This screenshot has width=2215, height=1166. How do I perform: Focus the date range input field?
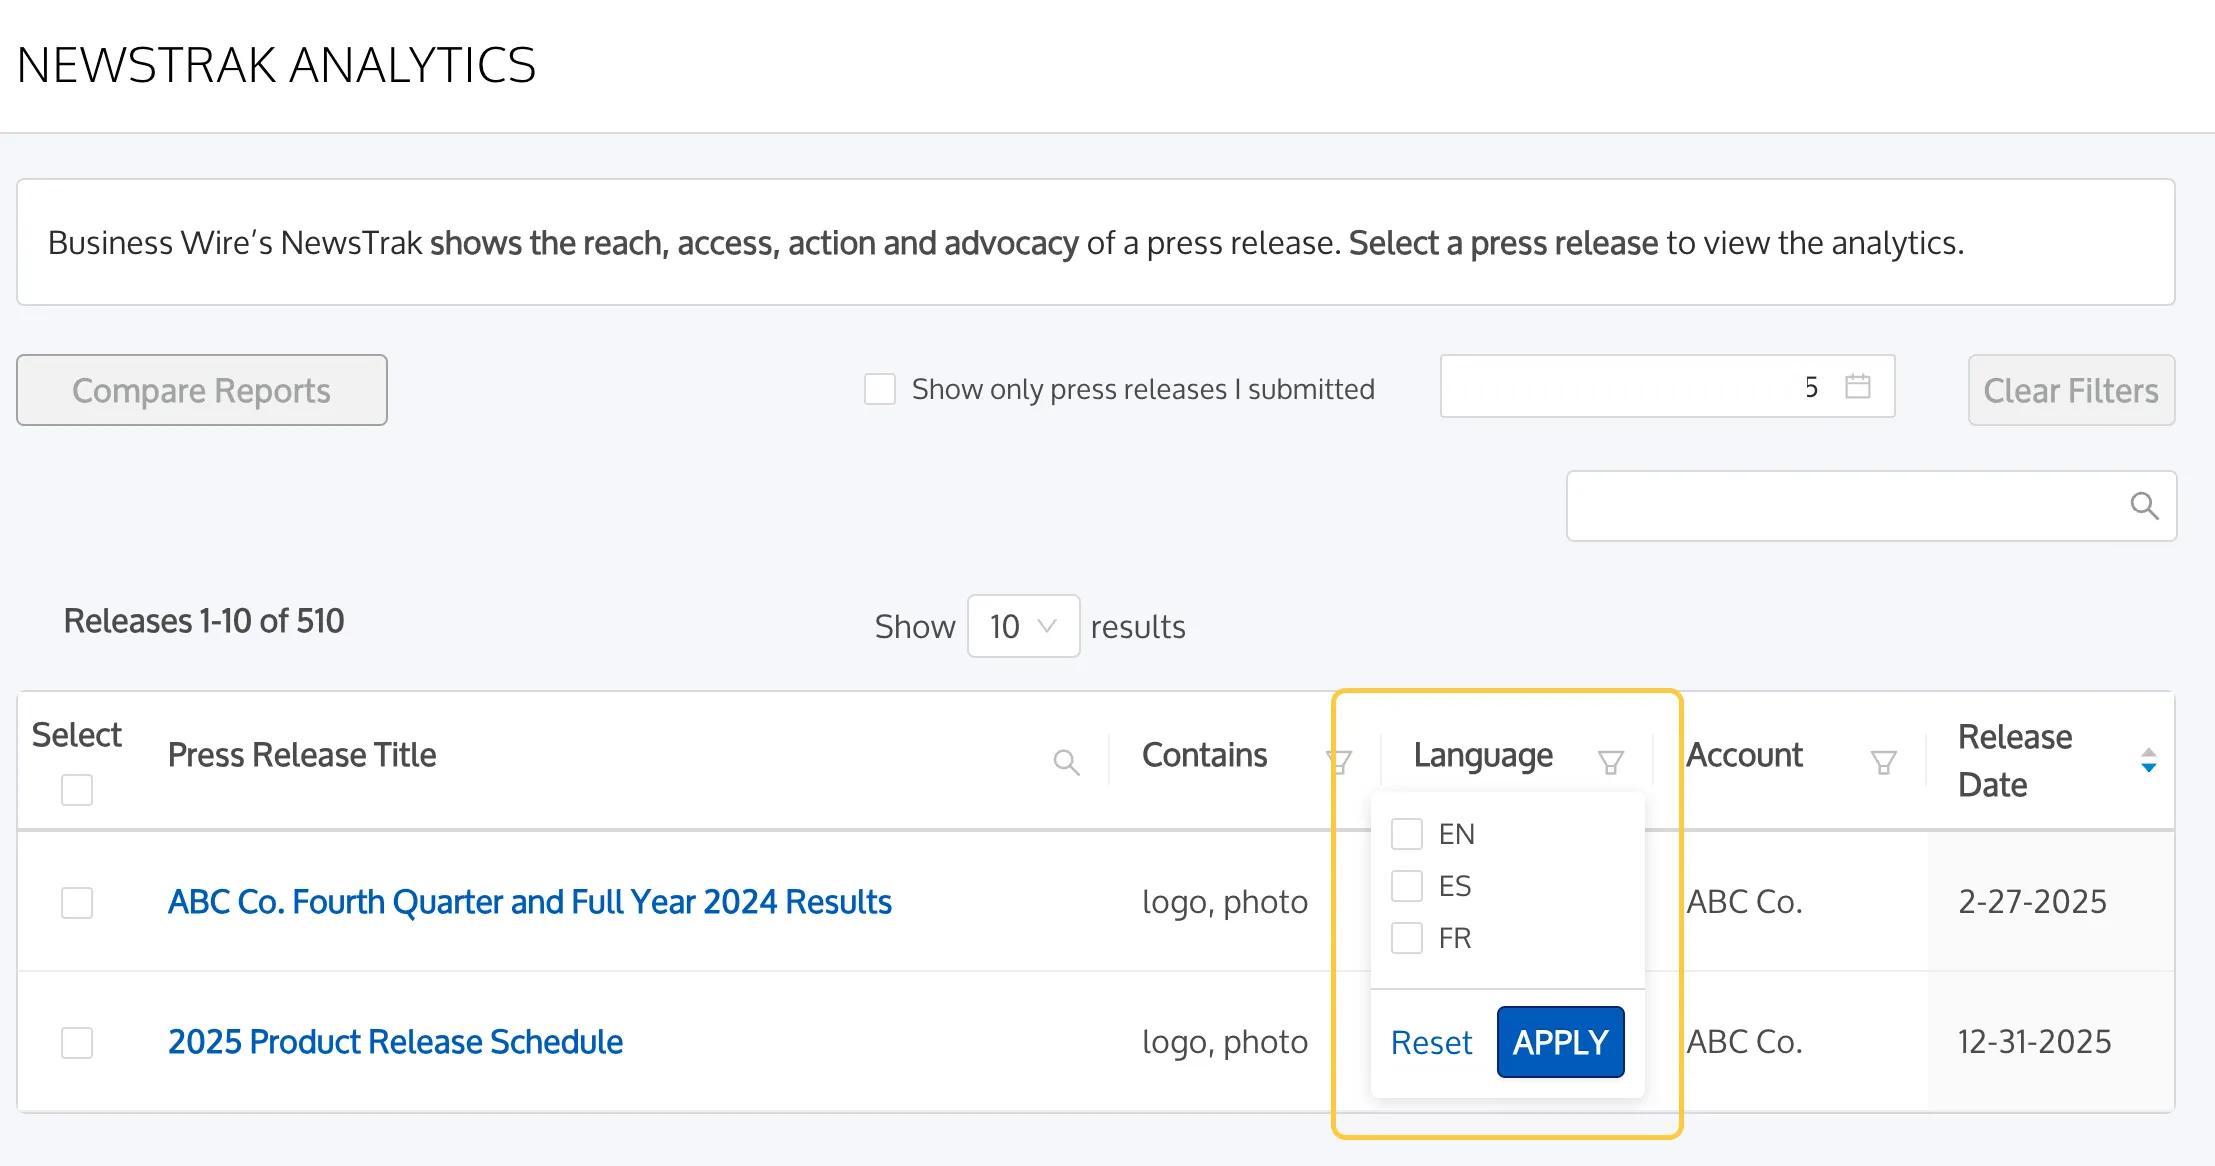[x=1667, y=386]
